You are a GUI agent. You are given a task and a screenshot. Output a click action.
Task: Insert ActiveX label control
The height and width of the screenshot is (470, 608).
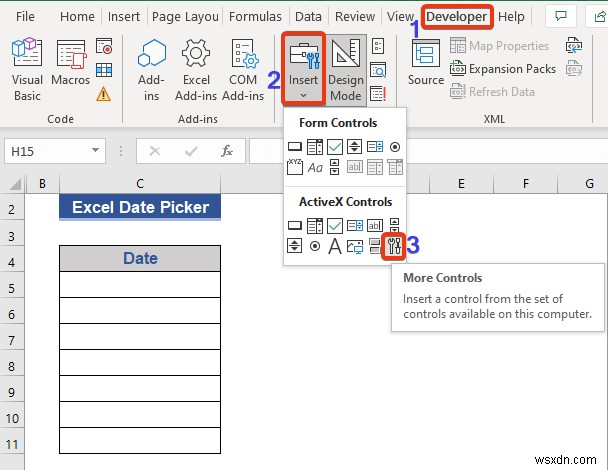[335, 246]
